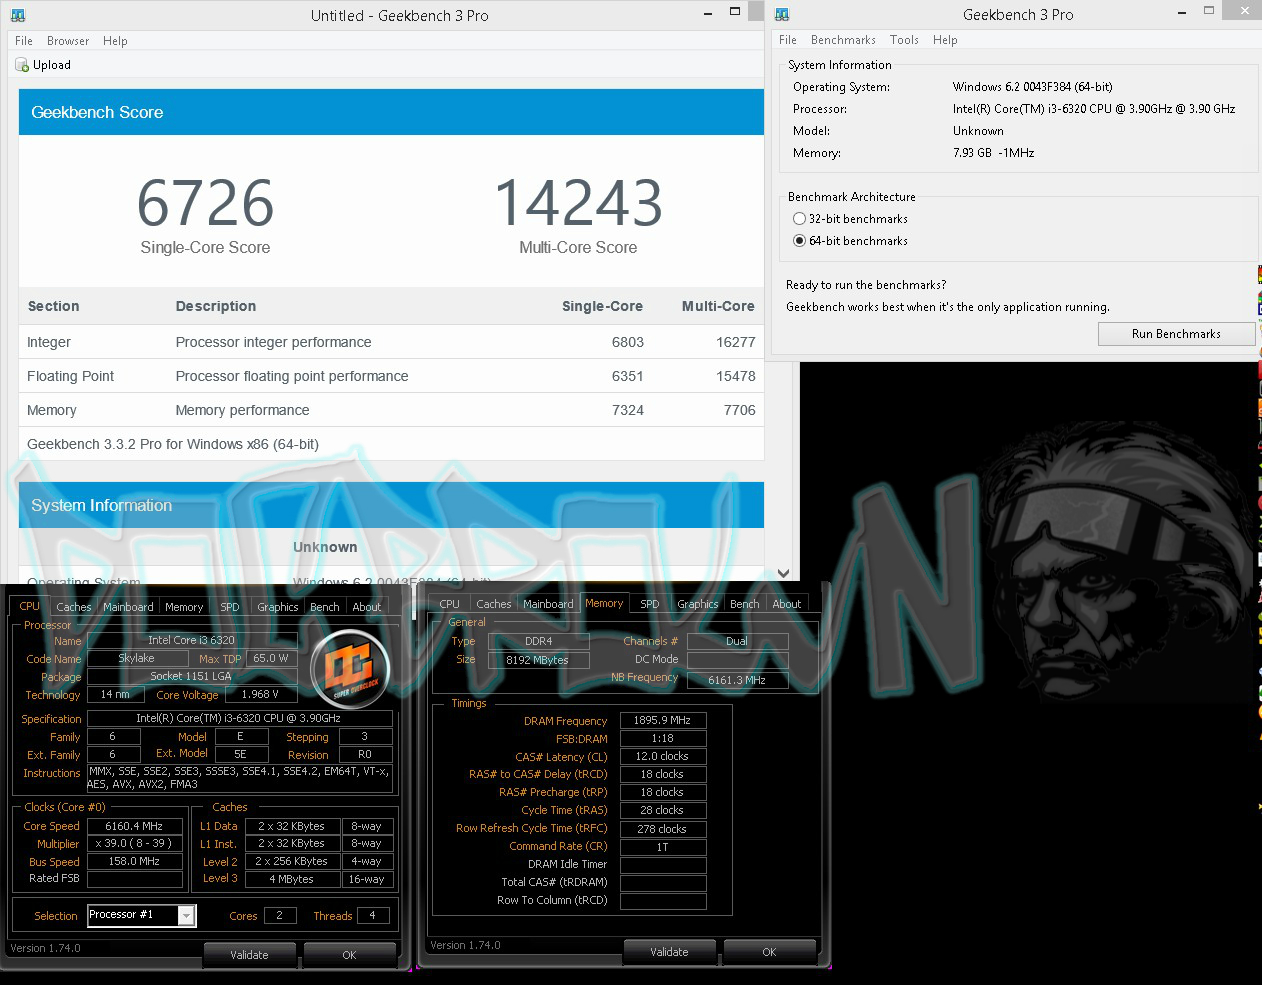
Task: Click the Geekbench 3 Pro window title icon
Action: pos(782,14)
